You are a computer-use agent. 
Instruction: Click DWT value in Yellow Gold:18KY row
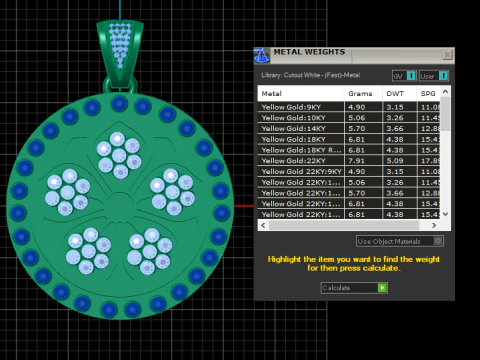(x=395, y=139)
